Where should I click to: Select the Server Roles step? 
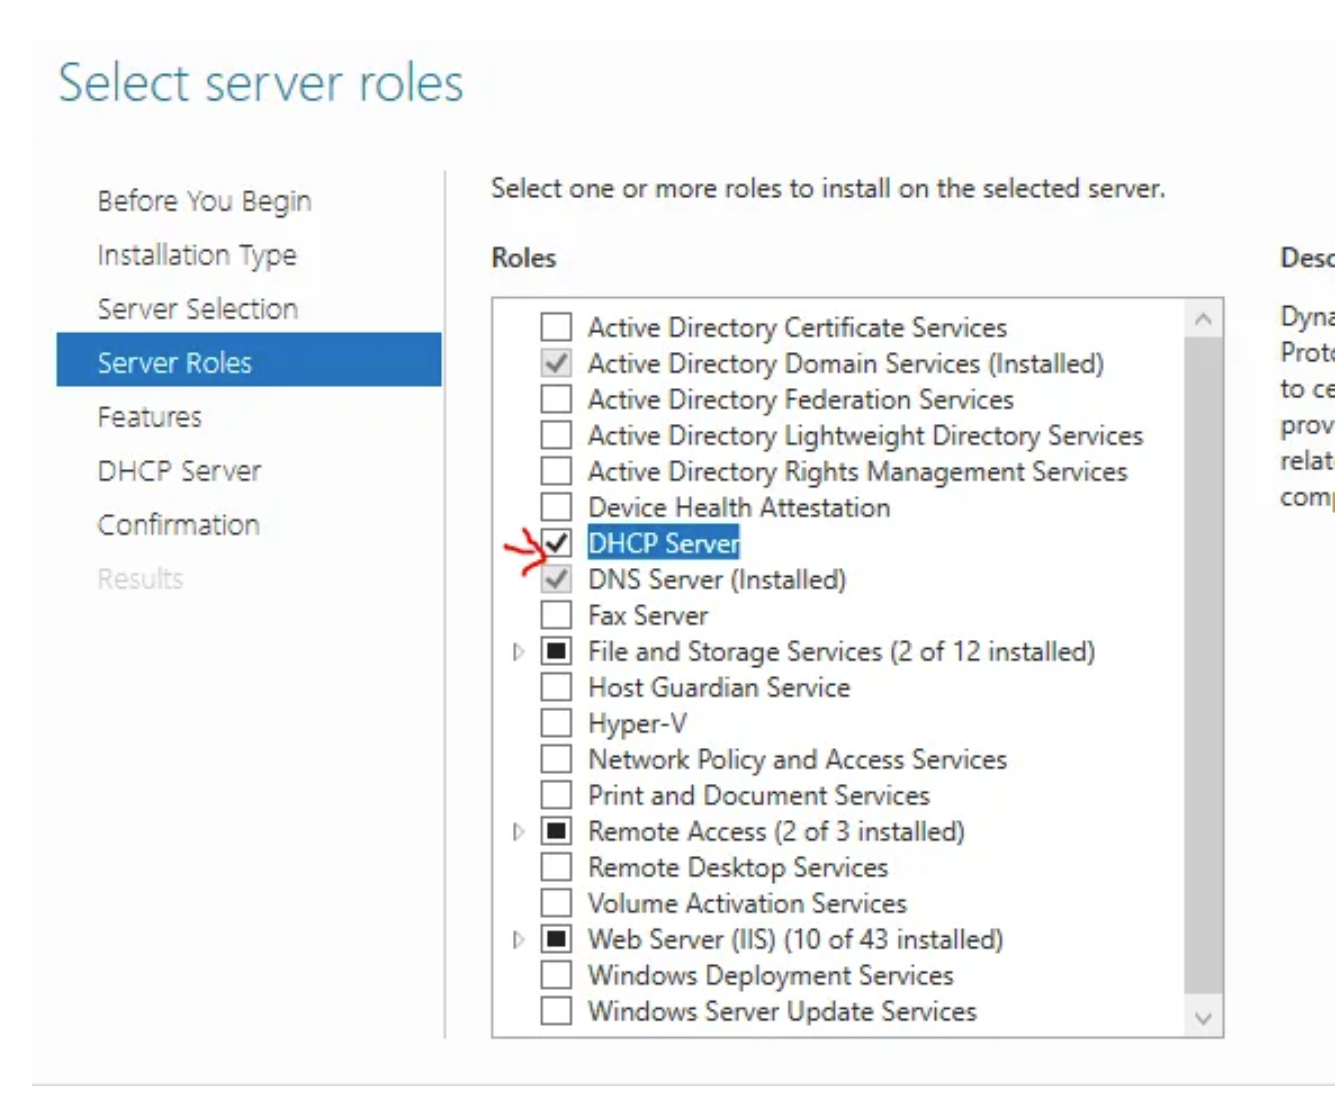click(249, 360)
